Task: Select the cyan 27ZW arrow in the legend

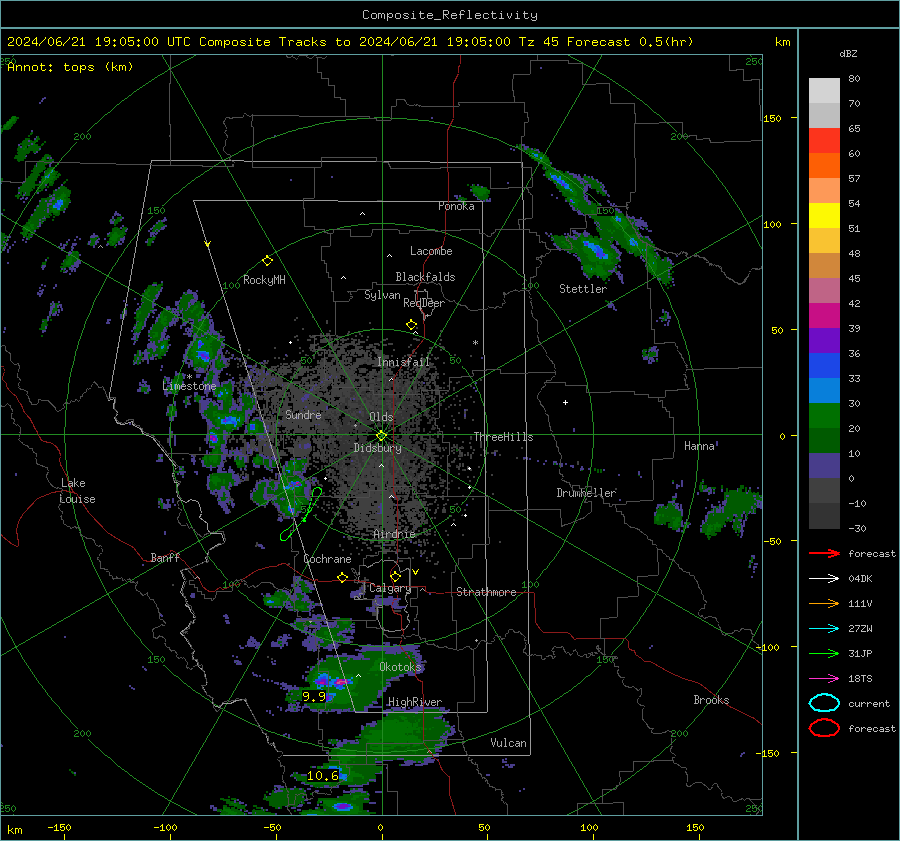Action: (x=824, y=629)
